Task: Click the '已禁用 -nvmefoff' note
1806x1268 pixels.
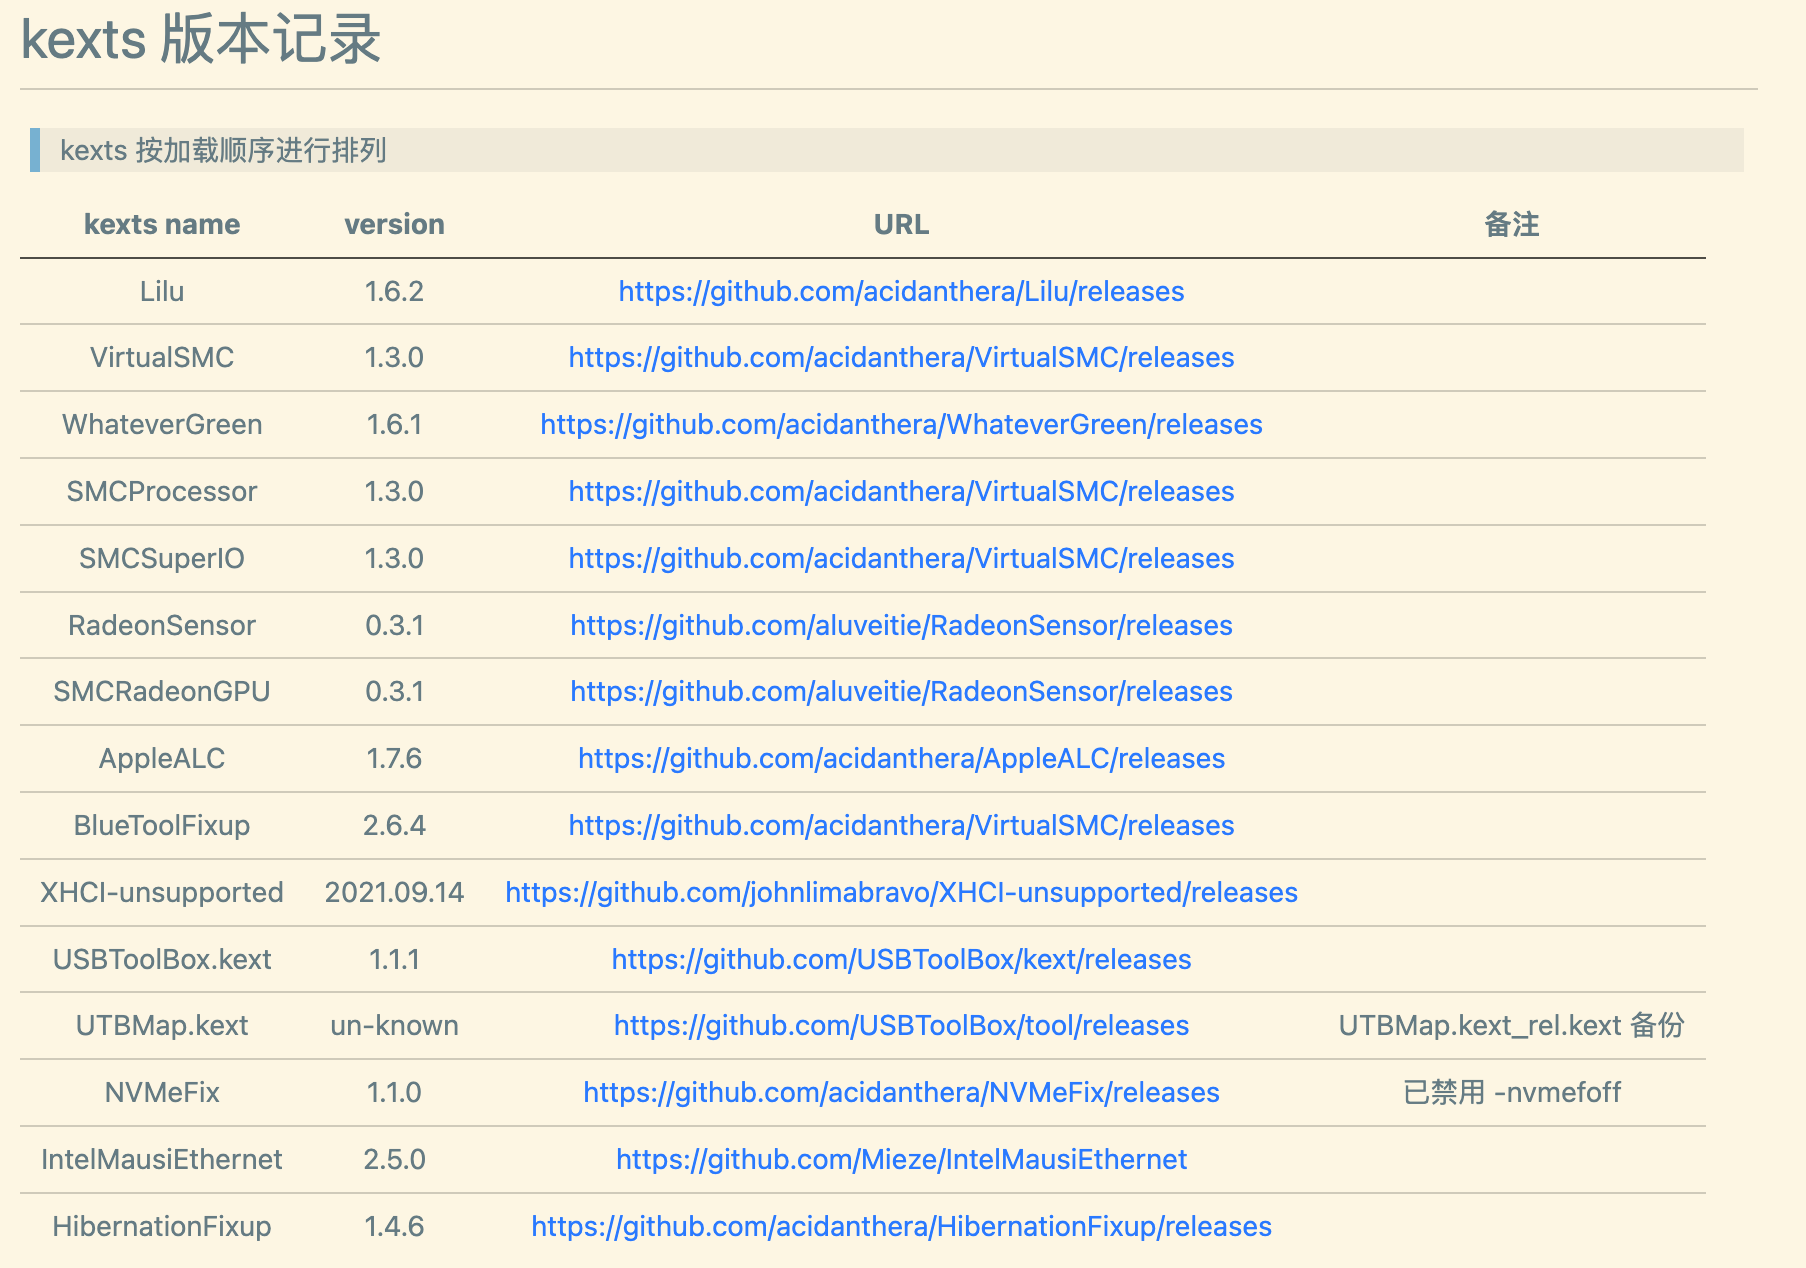Action: [x=1511, y=1092]
